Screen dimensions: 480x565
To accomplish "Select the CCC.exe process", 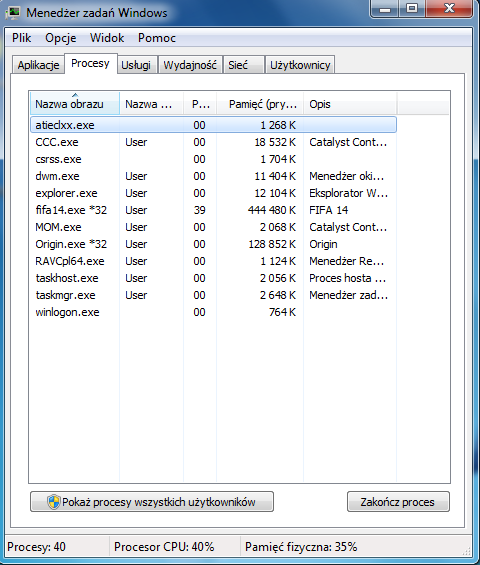I will click(213, 142).
